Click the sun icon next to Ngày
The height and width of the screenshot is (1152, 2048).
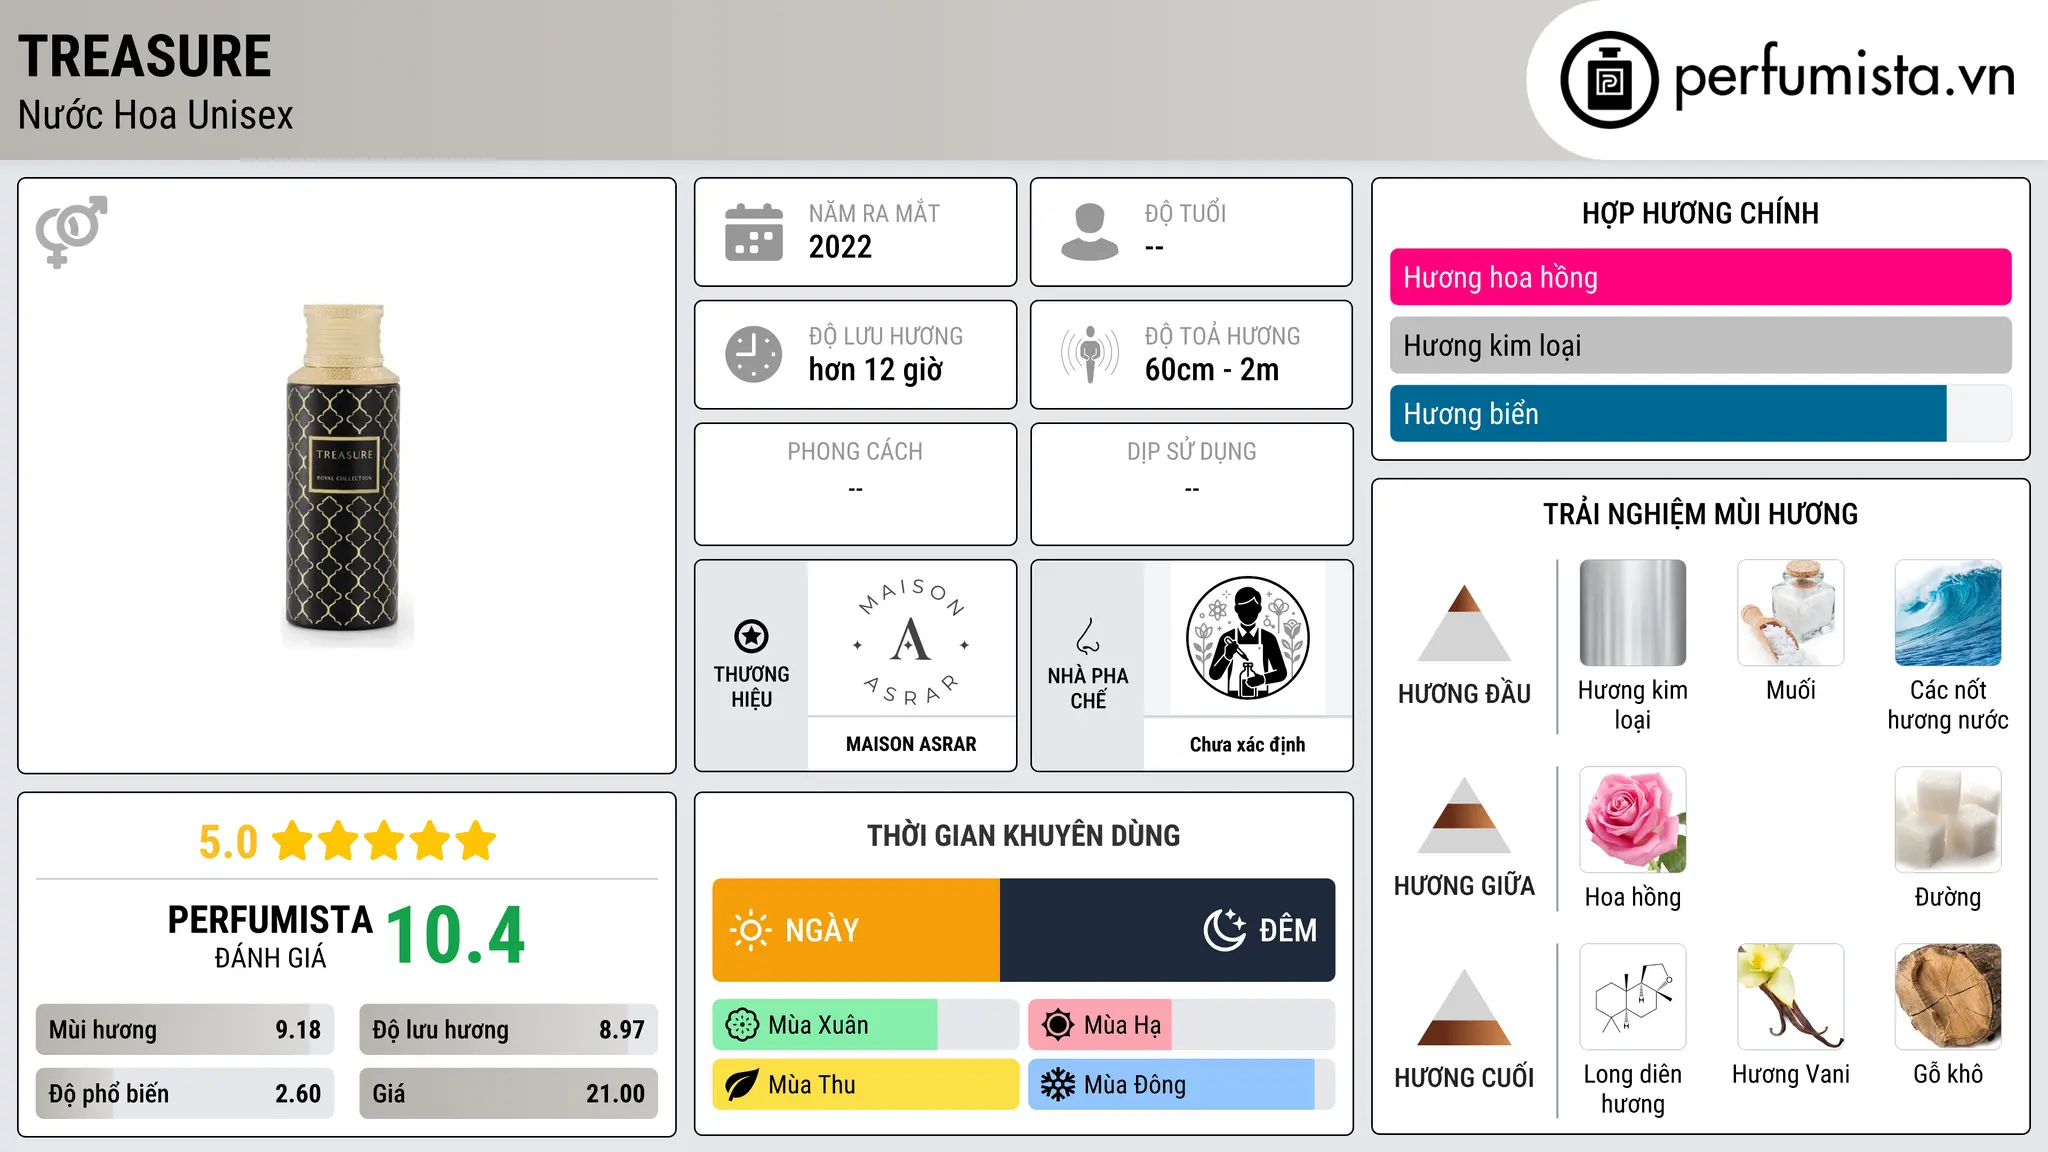(751, 930)
